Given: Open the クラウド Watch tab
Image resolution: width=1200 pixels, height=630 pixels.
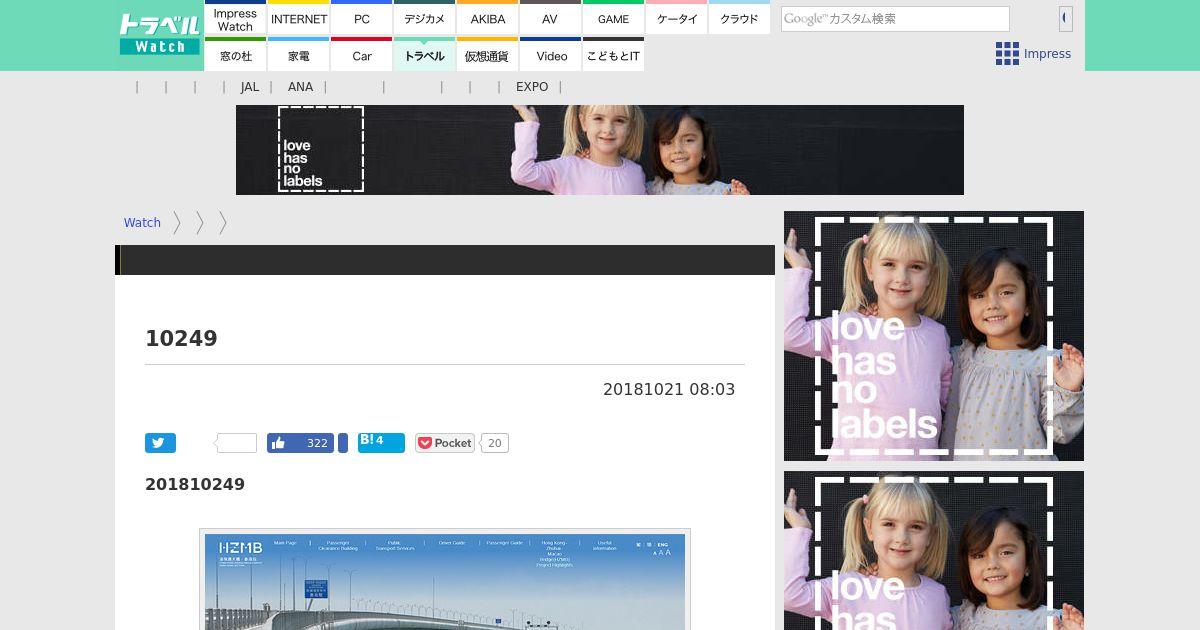Looking at the screenshot, I should coord(739,18).
